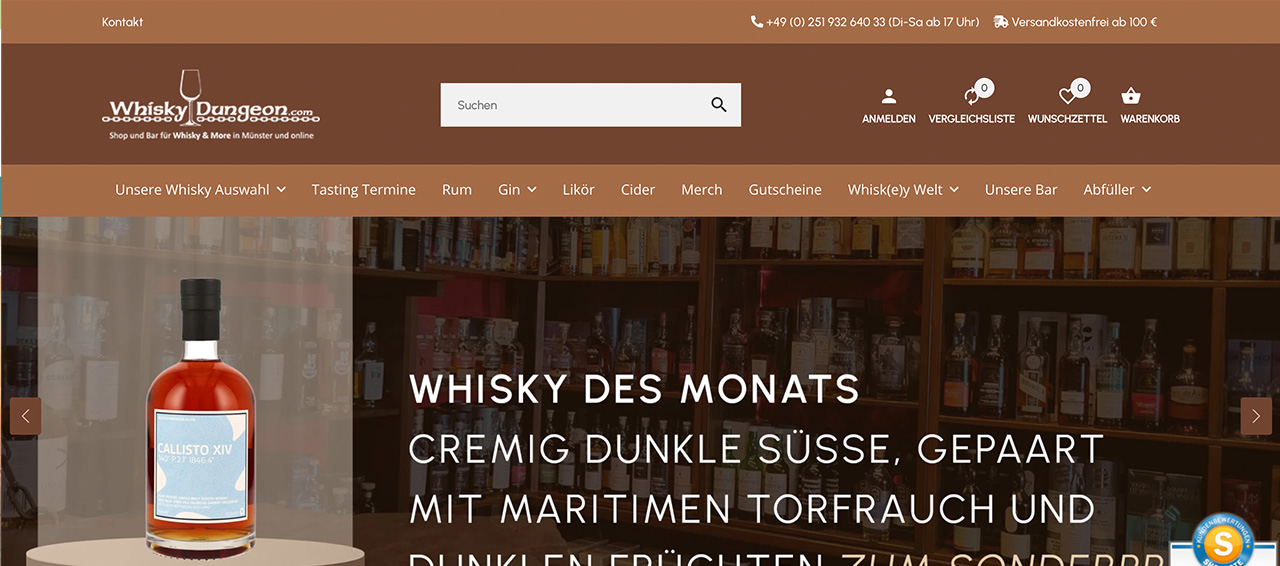Open the Cider category

click(638, 190)
